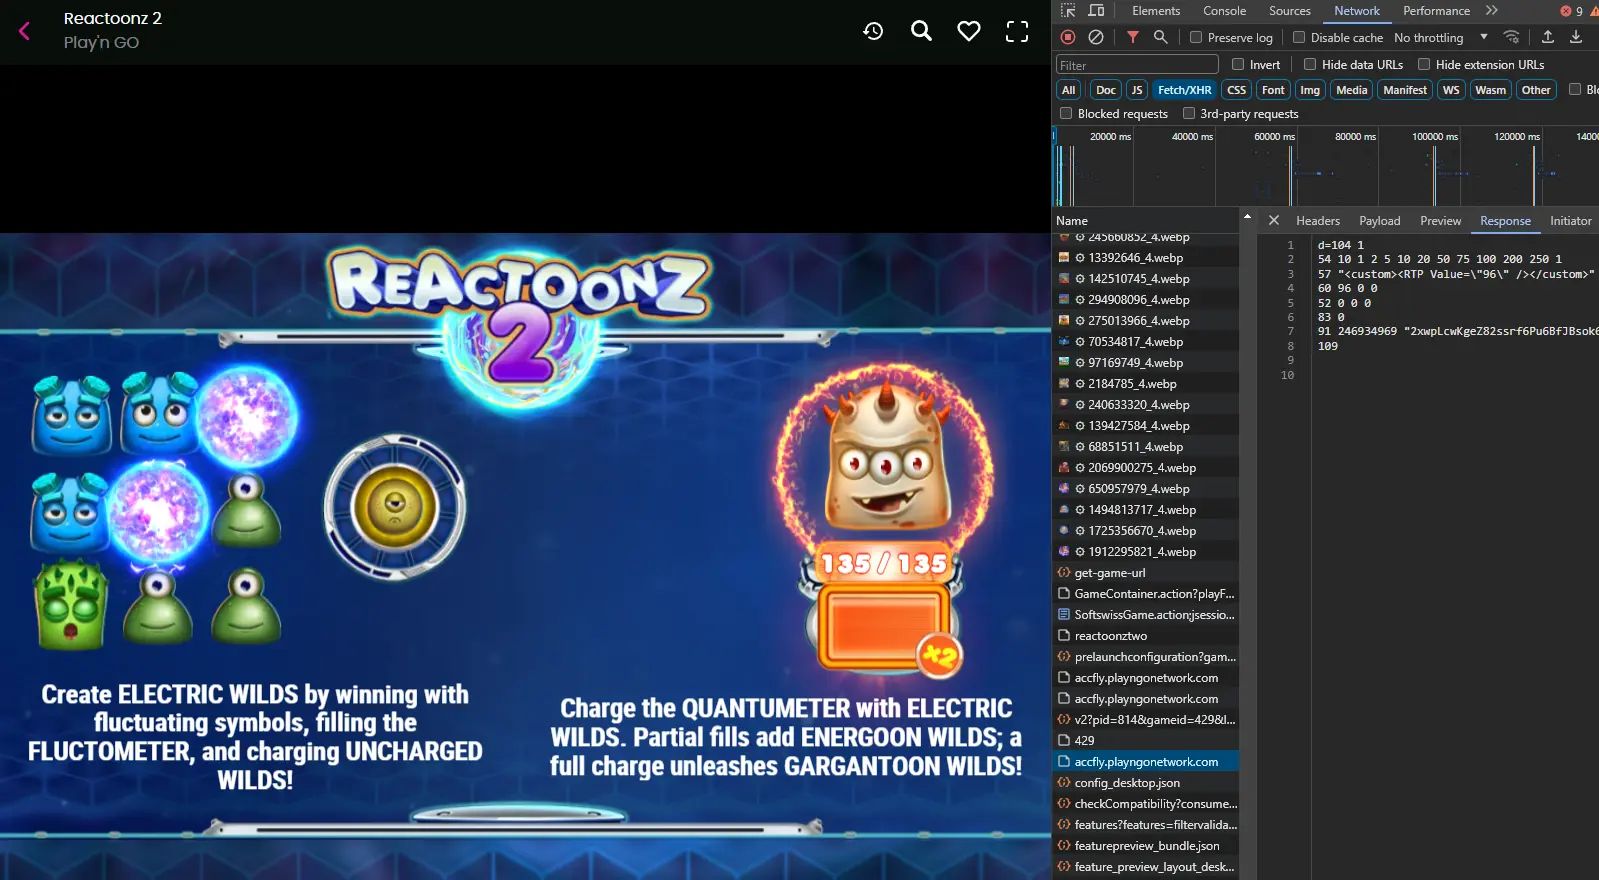Filter requests by Img type
Image resolution: width=1599 pixels, height=880 pixels.
pyautogui.click(x=1310, y=90)
